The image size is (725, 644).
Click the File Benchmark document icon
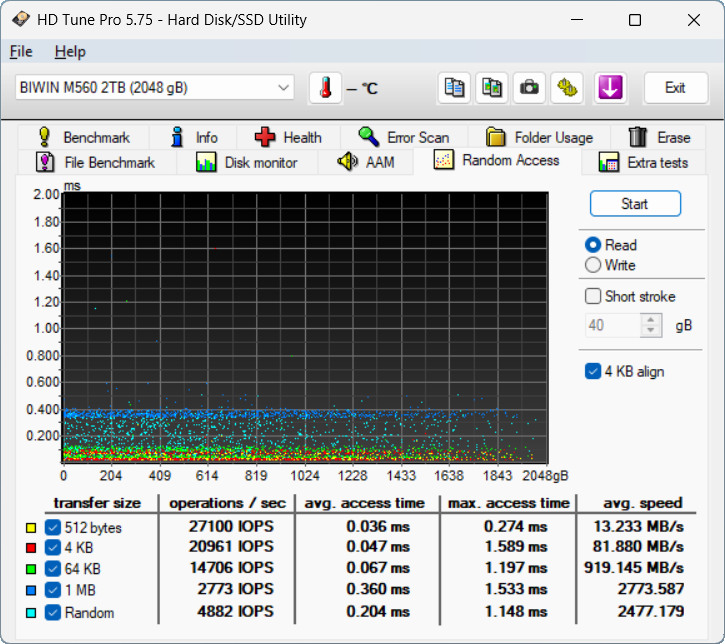coord(45,162)
